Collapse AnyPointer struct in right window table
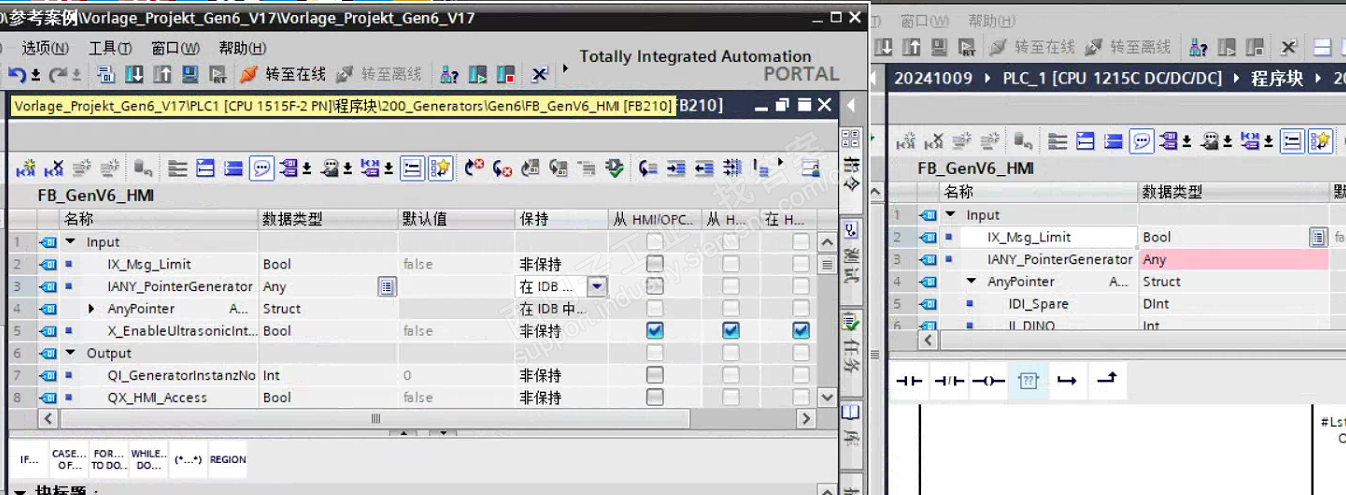Image resolution: width=1346 pixels, height=495 pixels. pyautogui.click(x=971, y=282)
